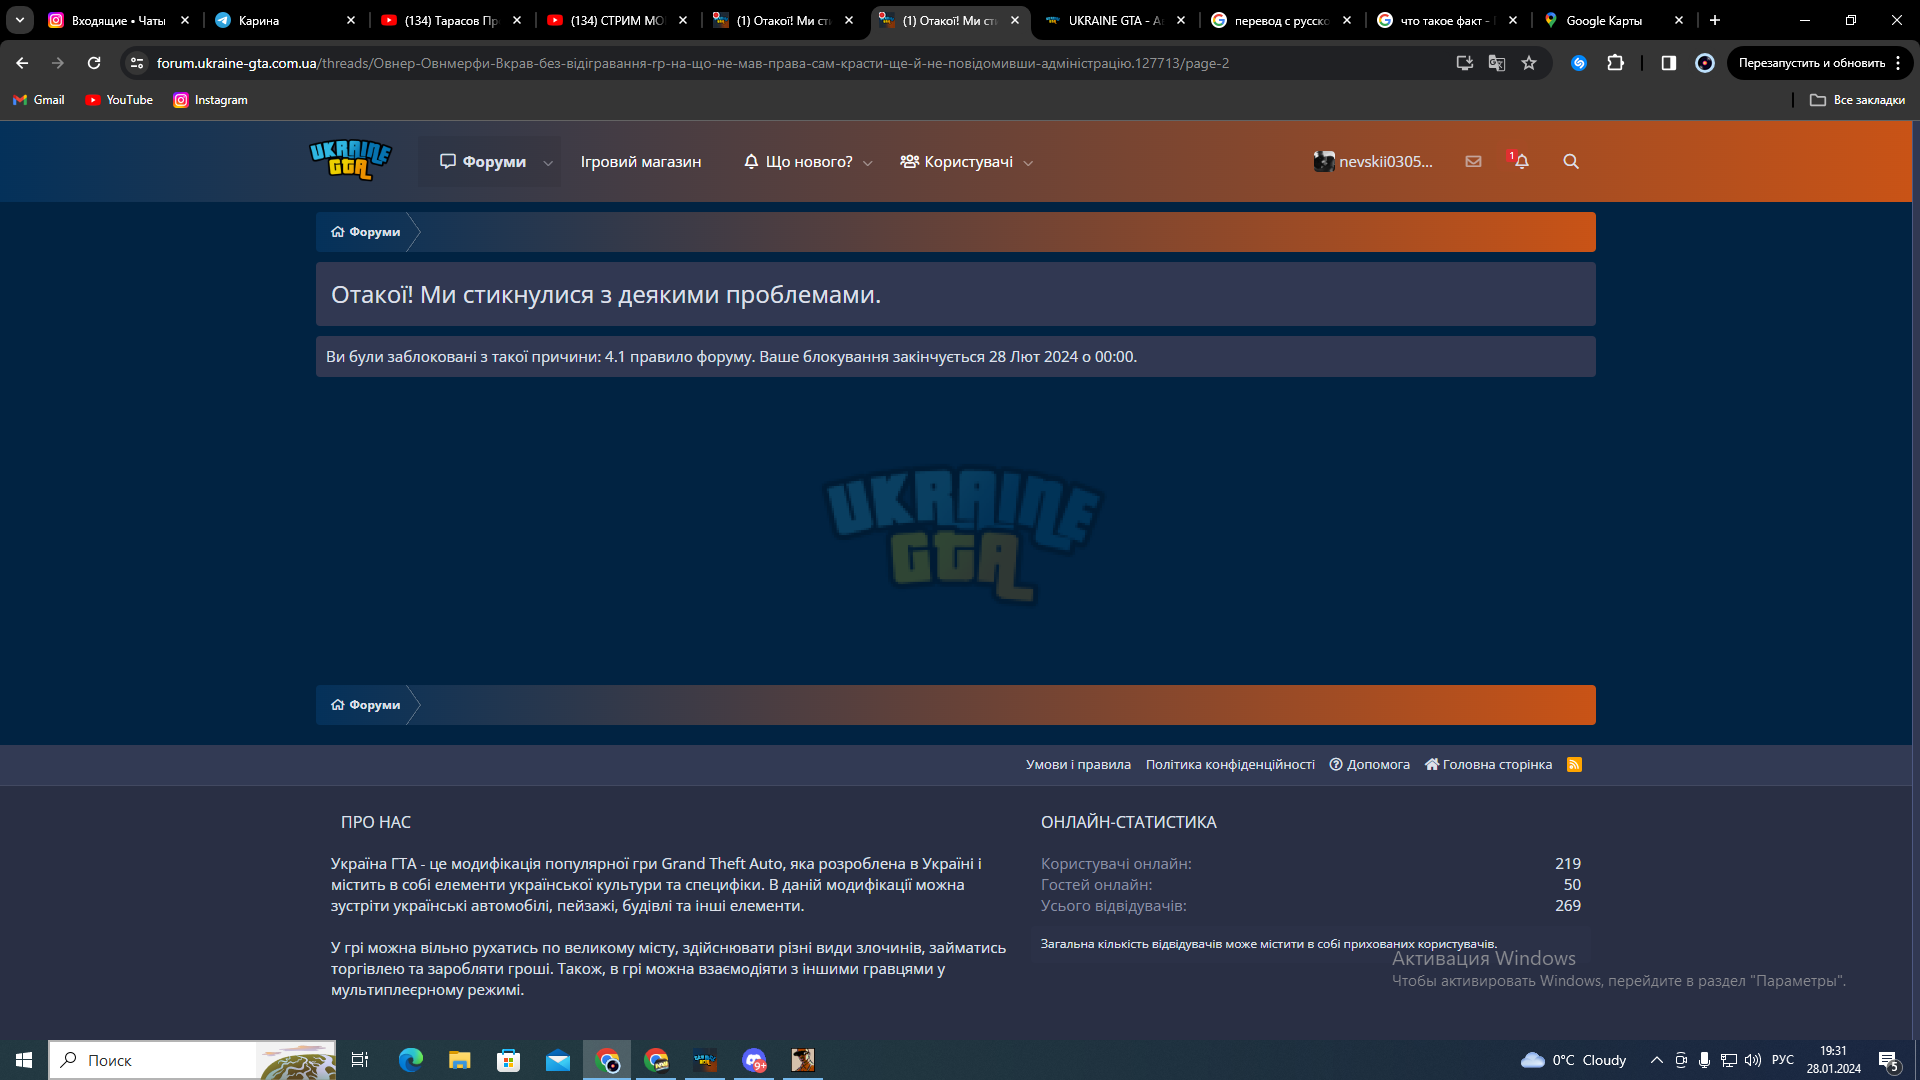
Task: Reload the page with the refresh icon
Action: (x=94, y=63)
